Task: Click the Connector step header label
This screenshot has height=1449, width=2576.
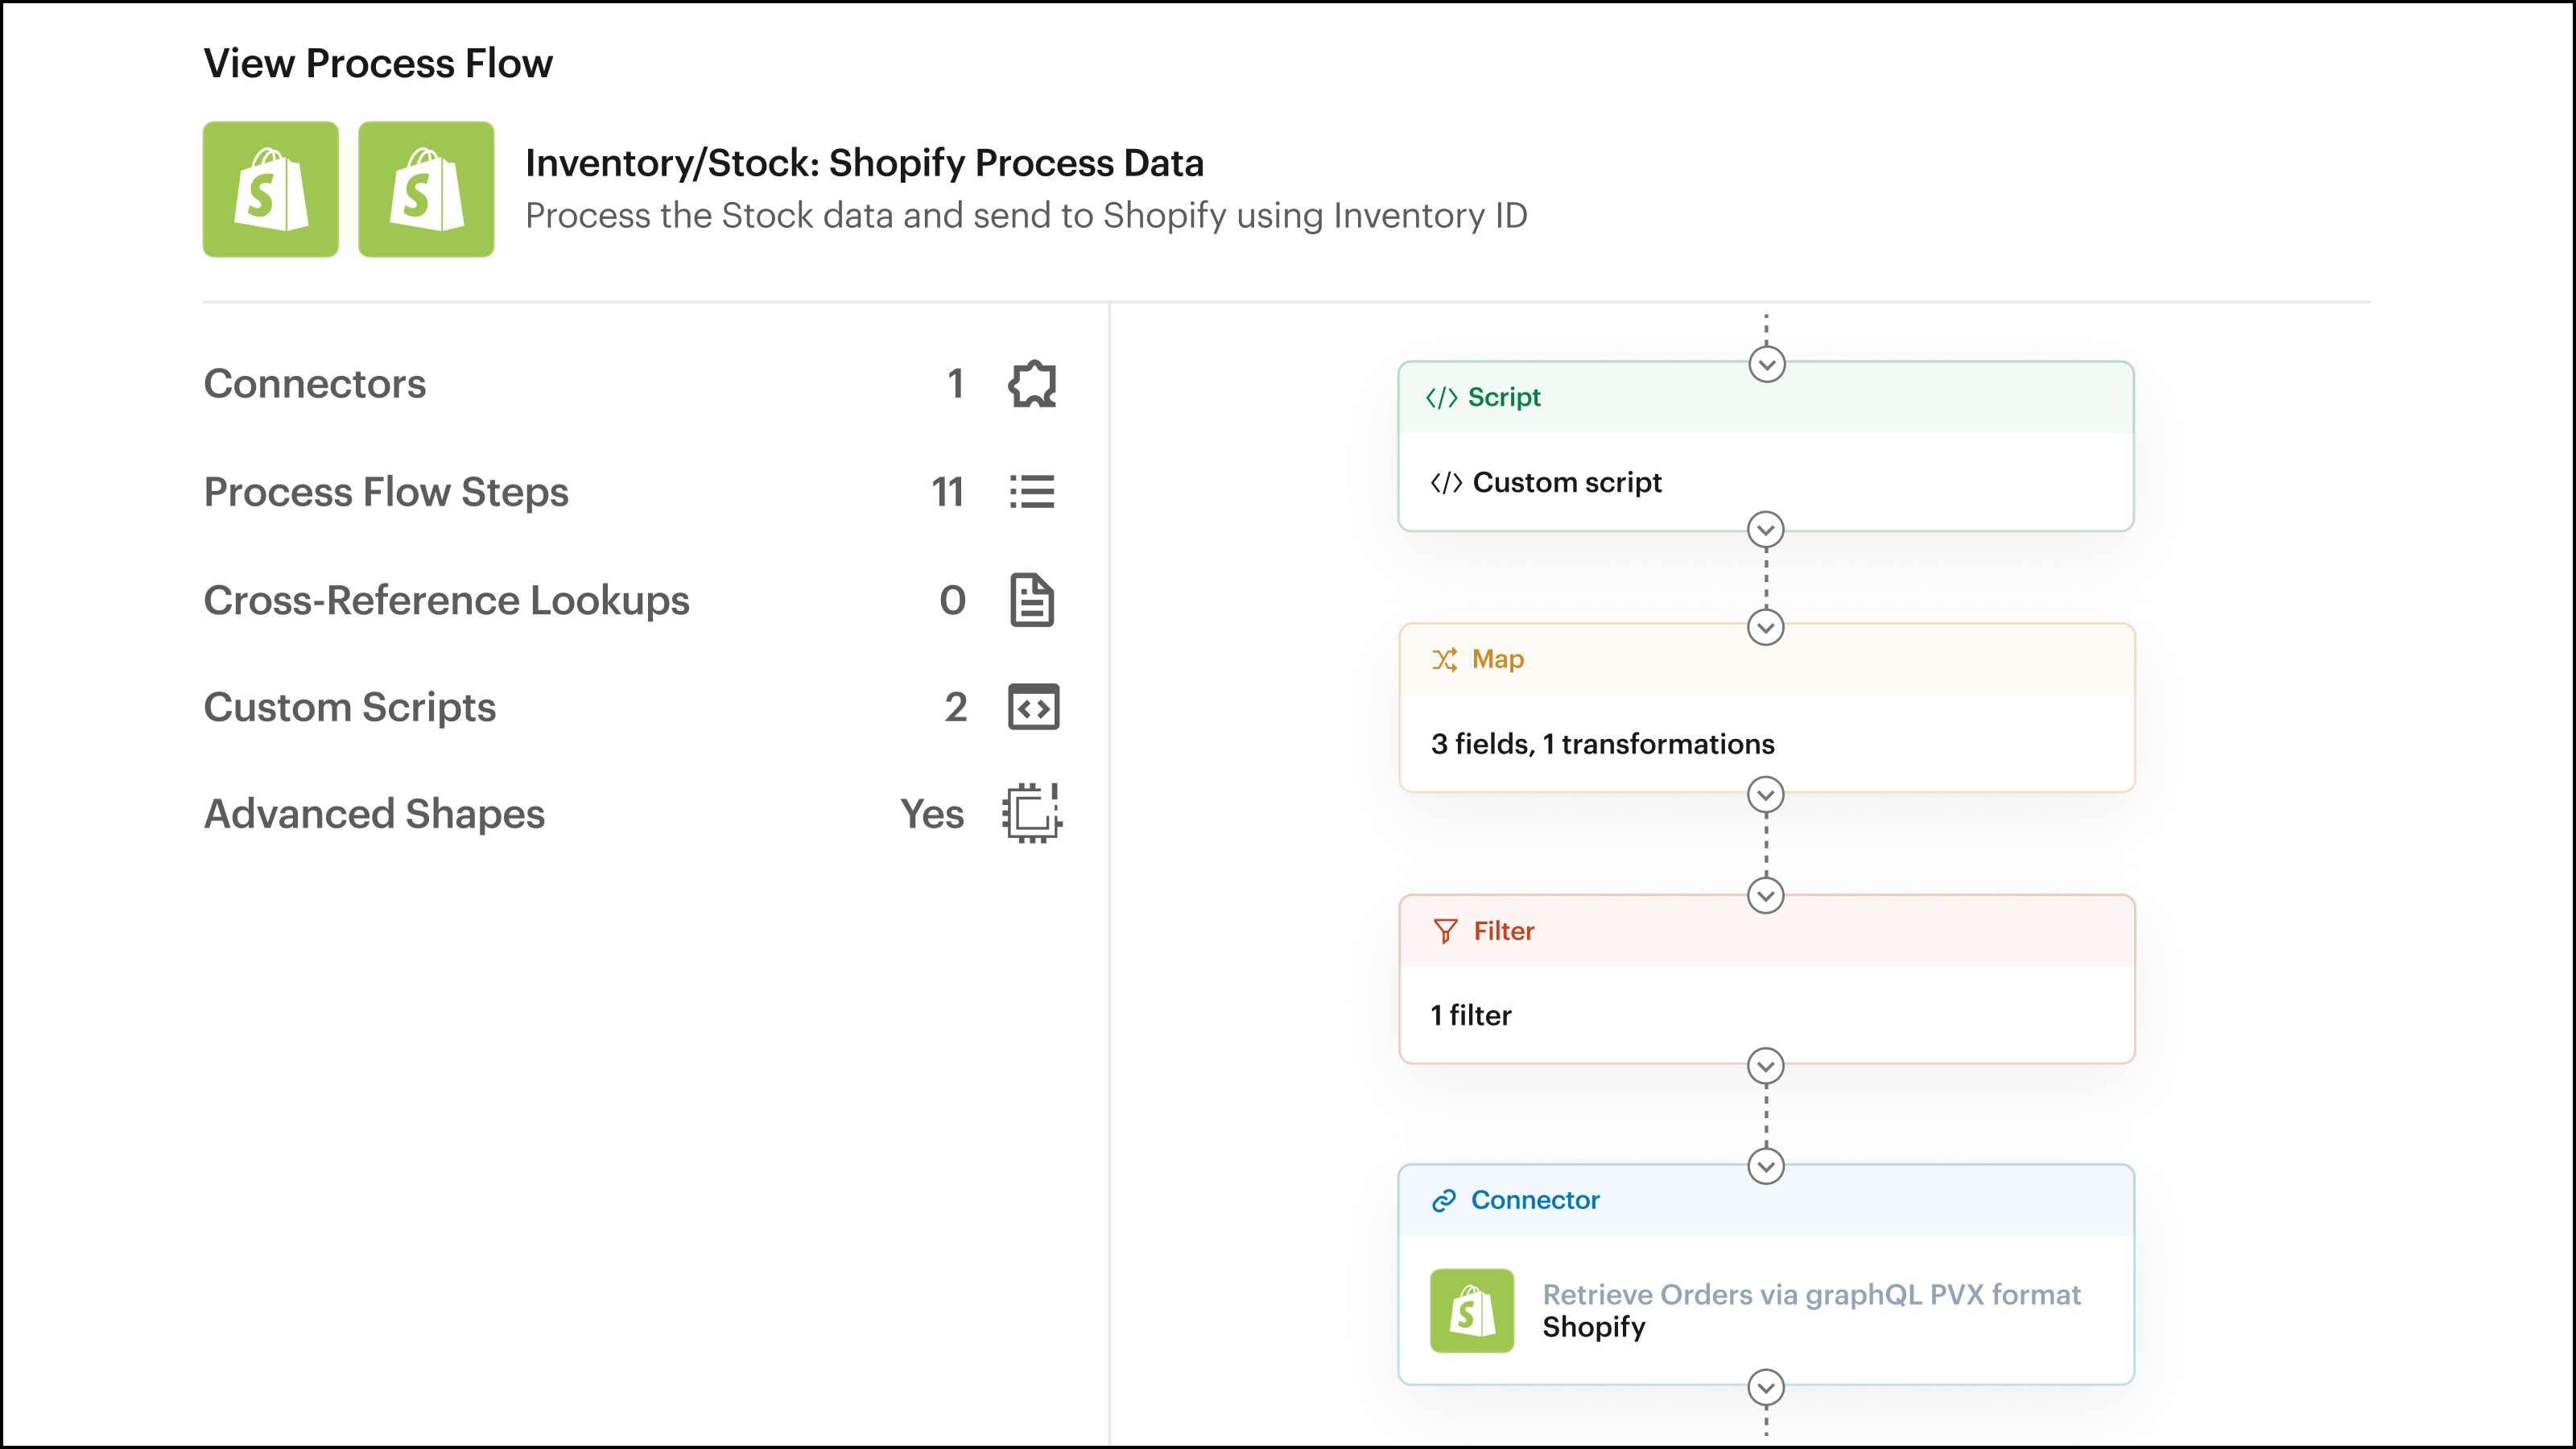Action: coord(1534,1200)
